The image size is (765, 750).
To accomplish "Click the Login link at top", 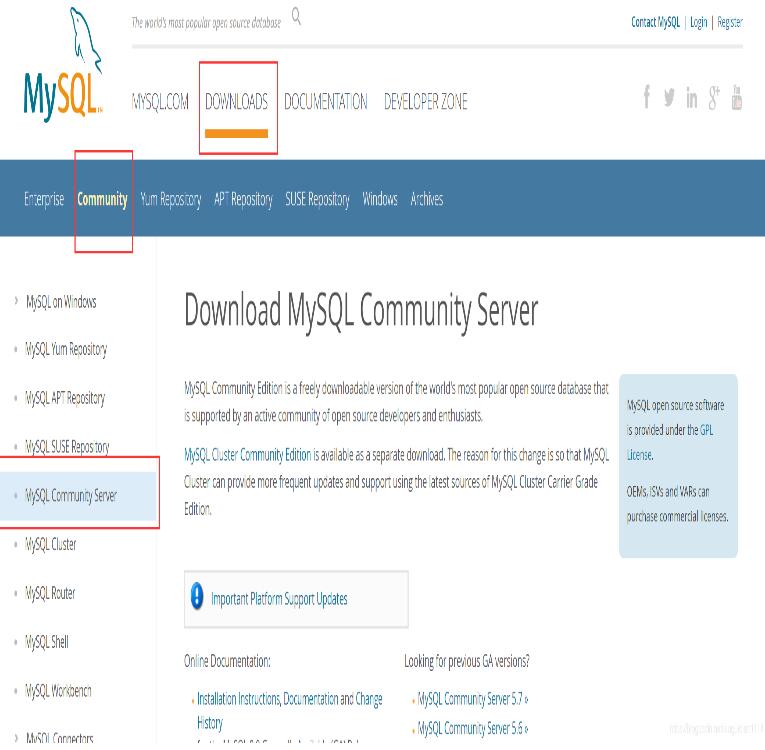I will 698,22.
